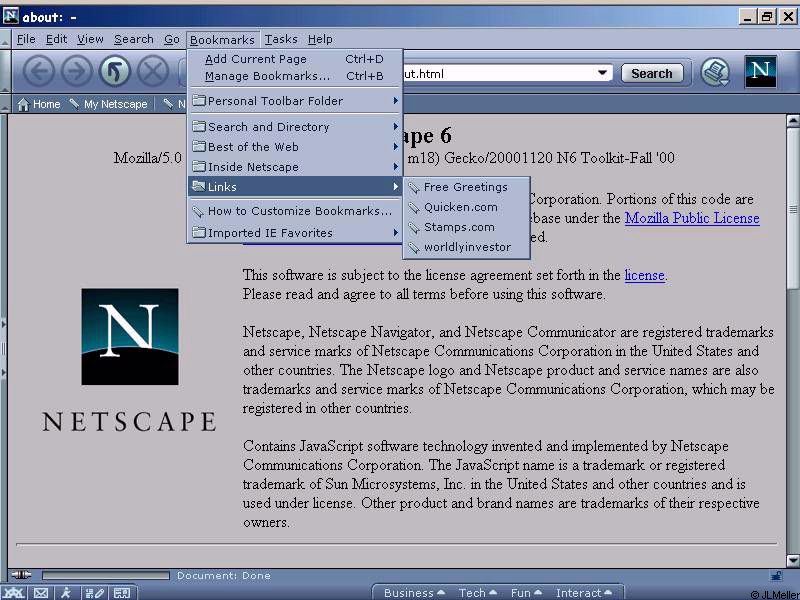800x600 pixels.
Task: Open How to Customize Bookmarks entry
Action: [x=295, y=211]
